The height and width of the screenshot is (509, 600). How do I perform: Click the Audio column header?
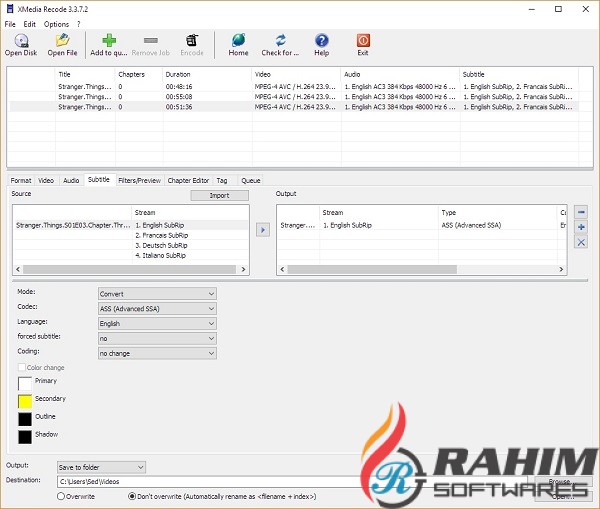[400, 74]
